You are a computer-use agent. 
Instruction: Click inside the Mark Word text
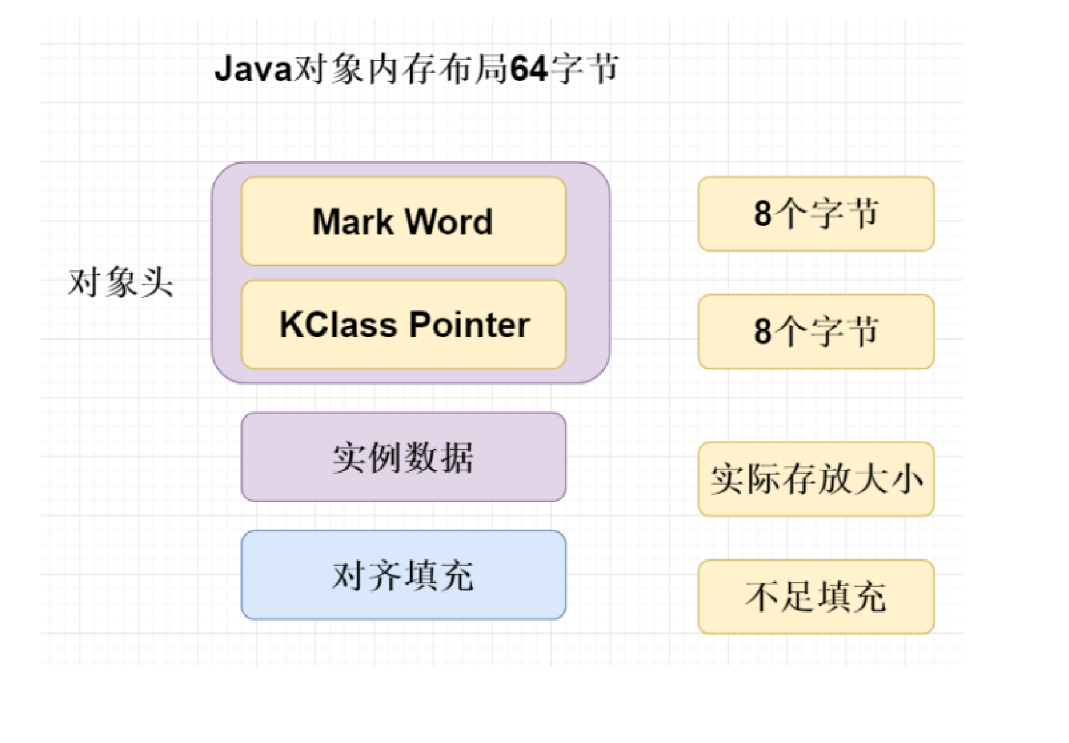pyautogui.click(x=402, y=222)
